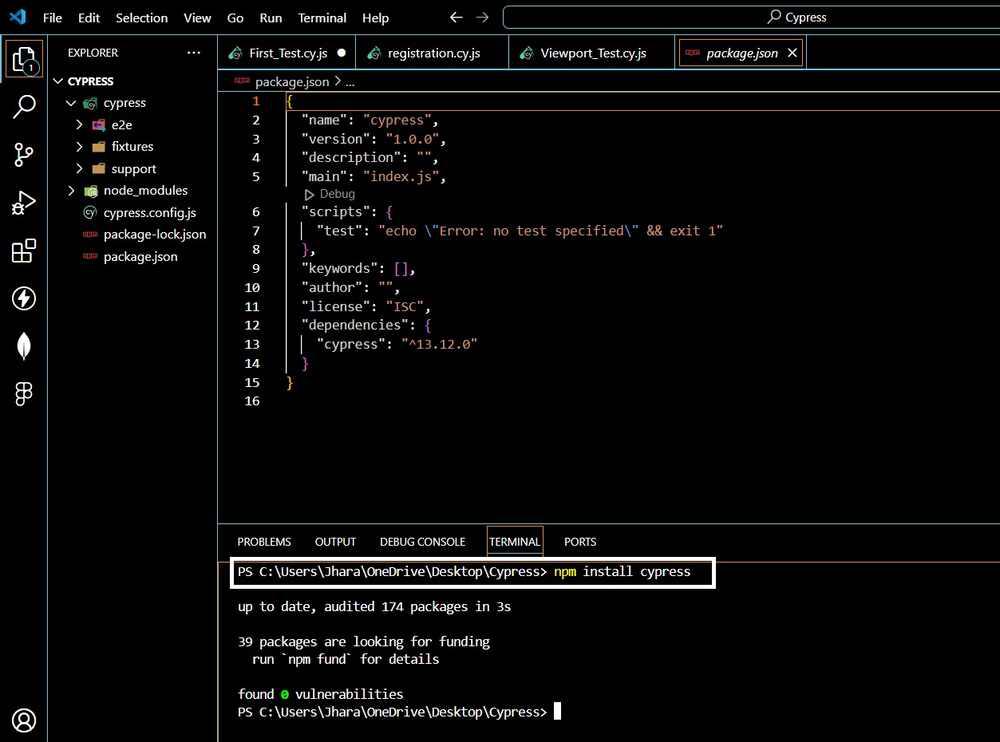Open the Terminal menu

pos(322,18)
